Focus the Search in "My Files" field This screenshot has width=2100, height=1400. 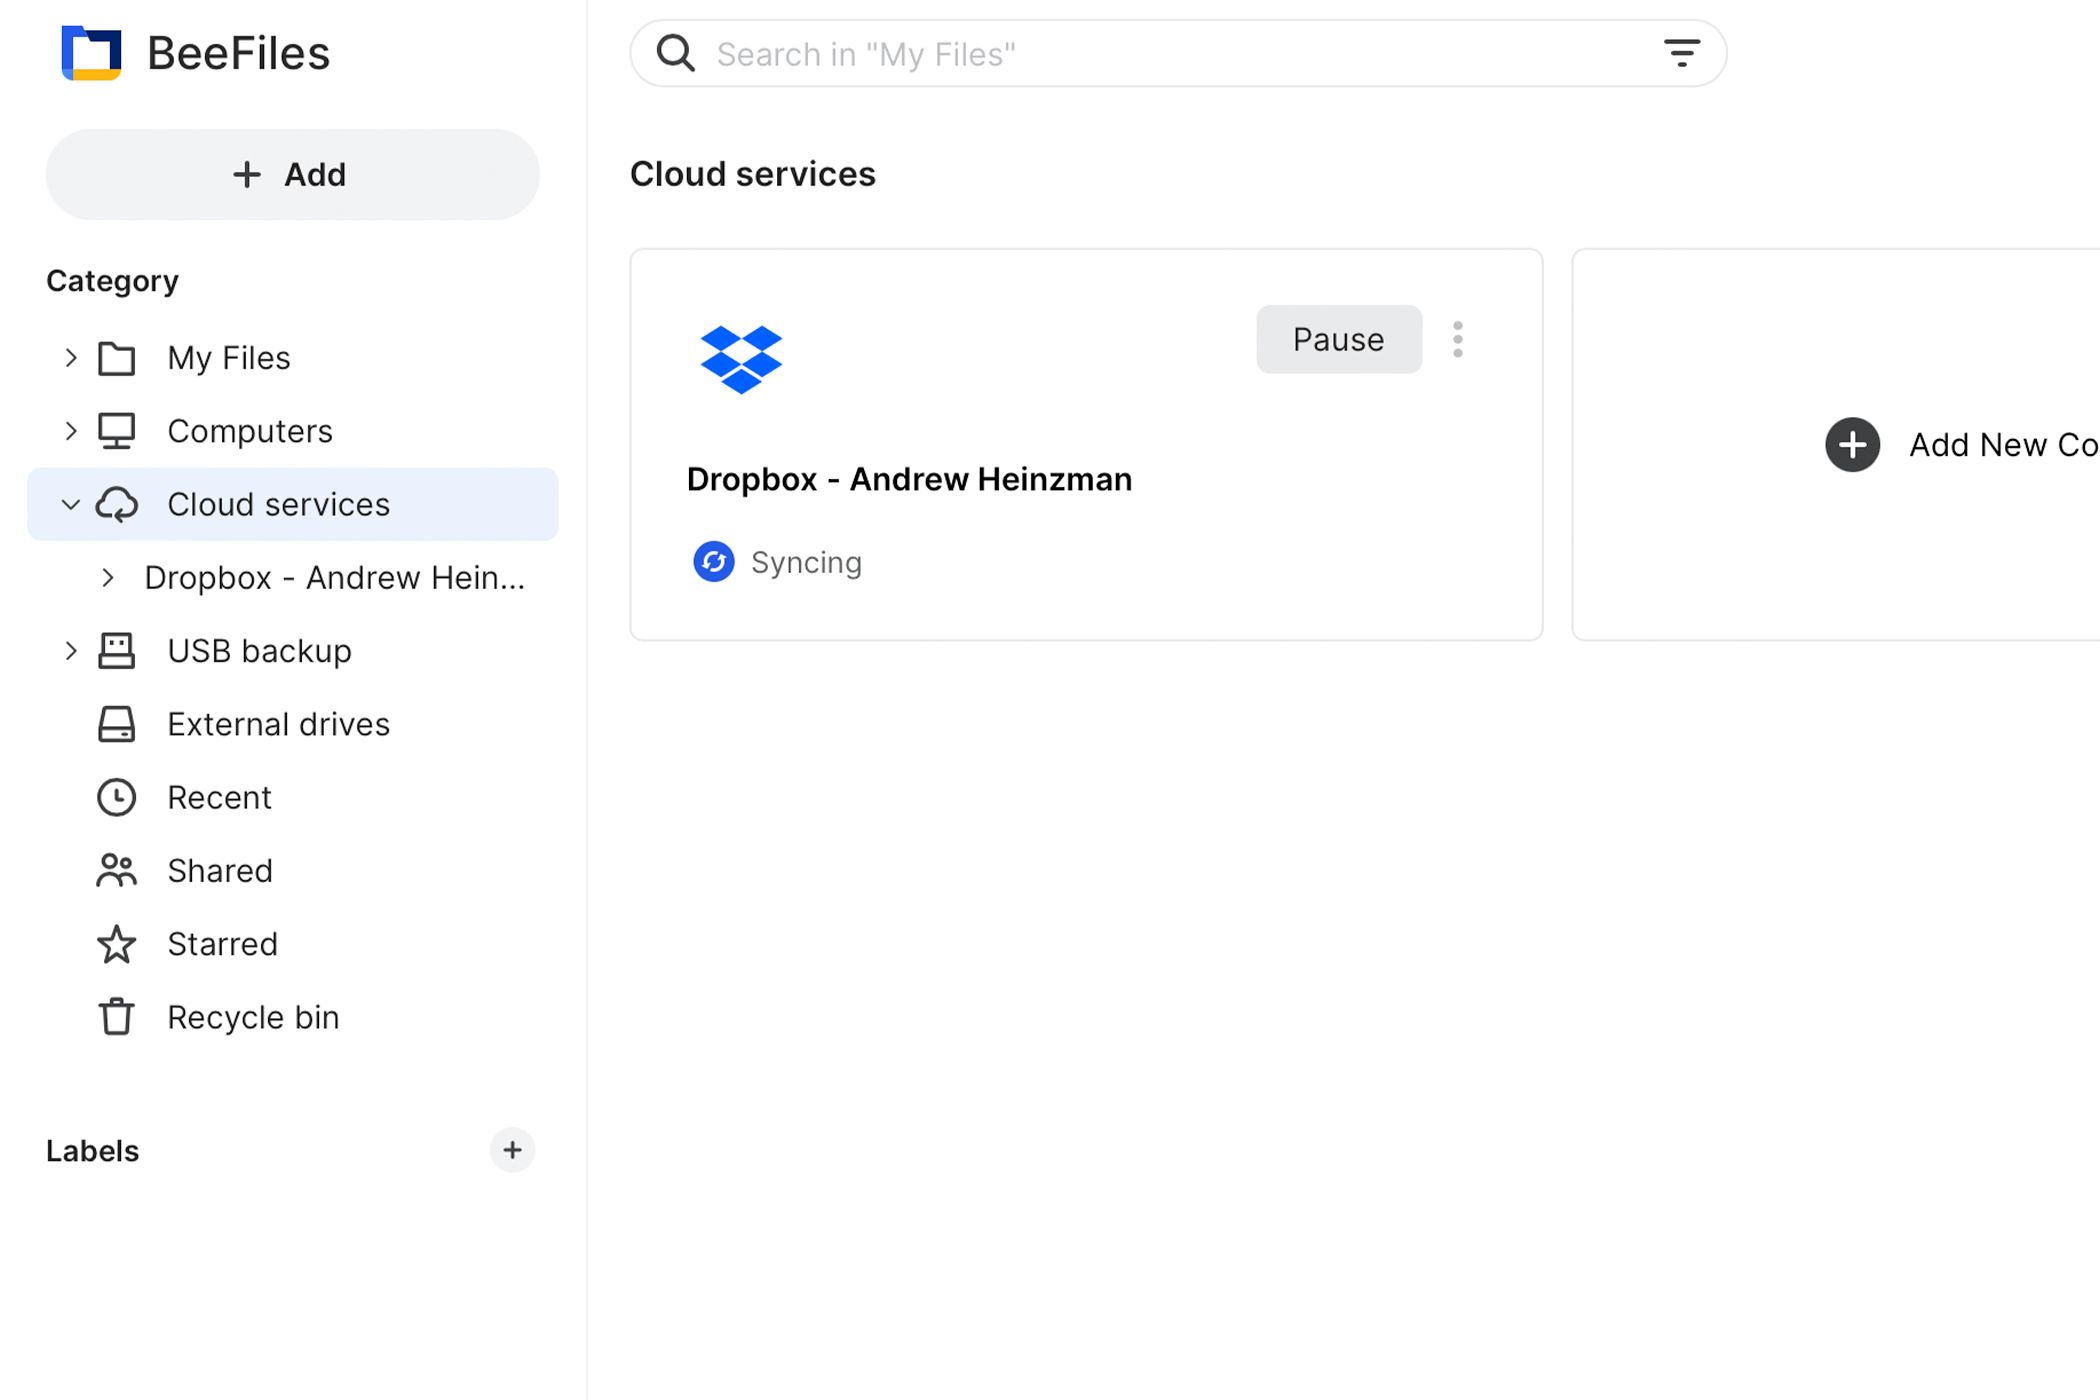coord(1178,53)
